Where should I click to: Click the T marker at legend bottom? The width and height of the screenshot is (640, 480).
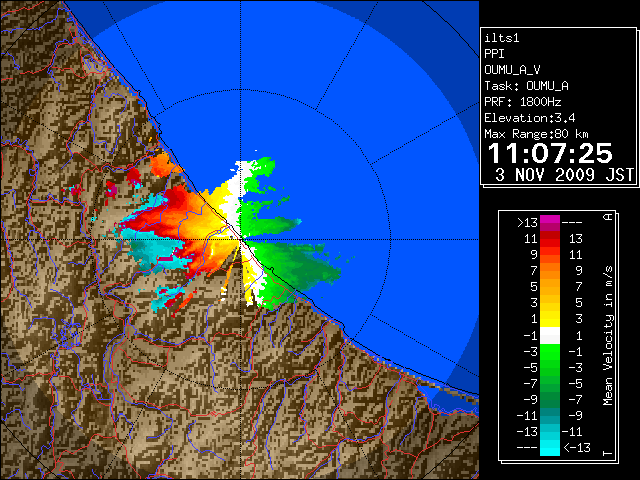point(608,453)
